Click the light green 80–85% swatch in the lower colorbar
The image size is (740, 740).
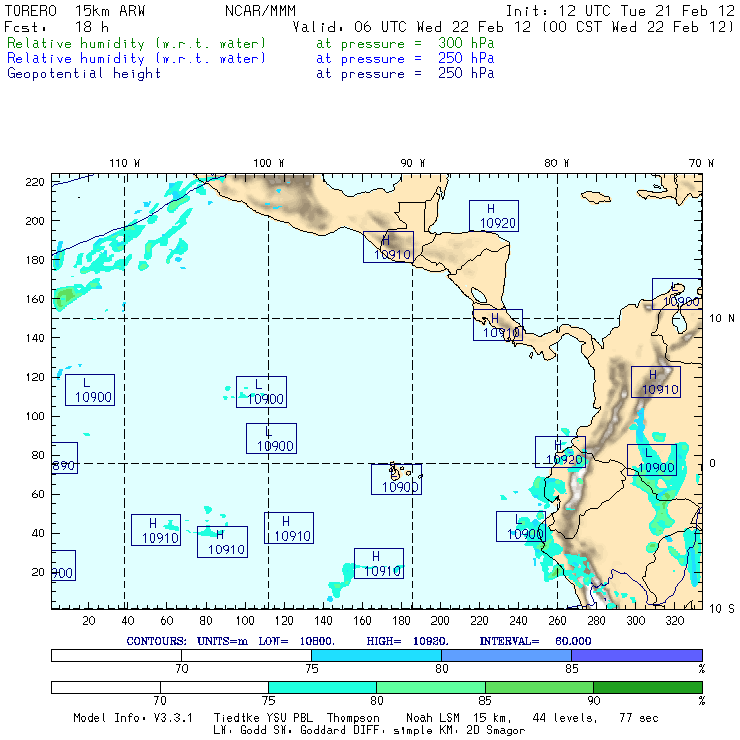pos(431,687)
